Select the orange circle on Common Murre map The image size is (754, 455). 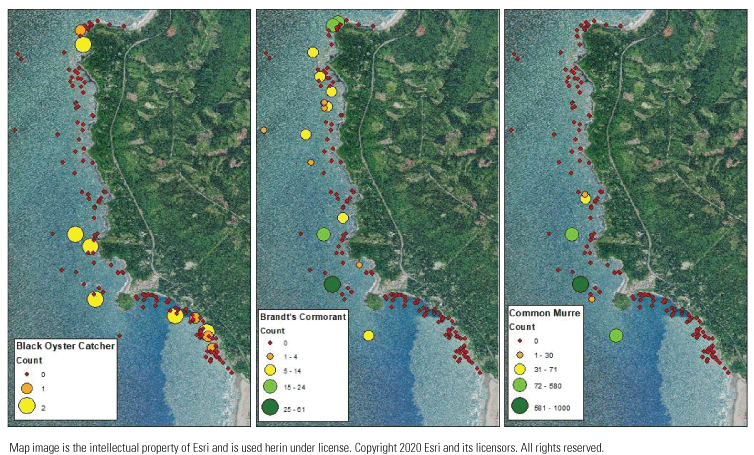click(592, 298)
